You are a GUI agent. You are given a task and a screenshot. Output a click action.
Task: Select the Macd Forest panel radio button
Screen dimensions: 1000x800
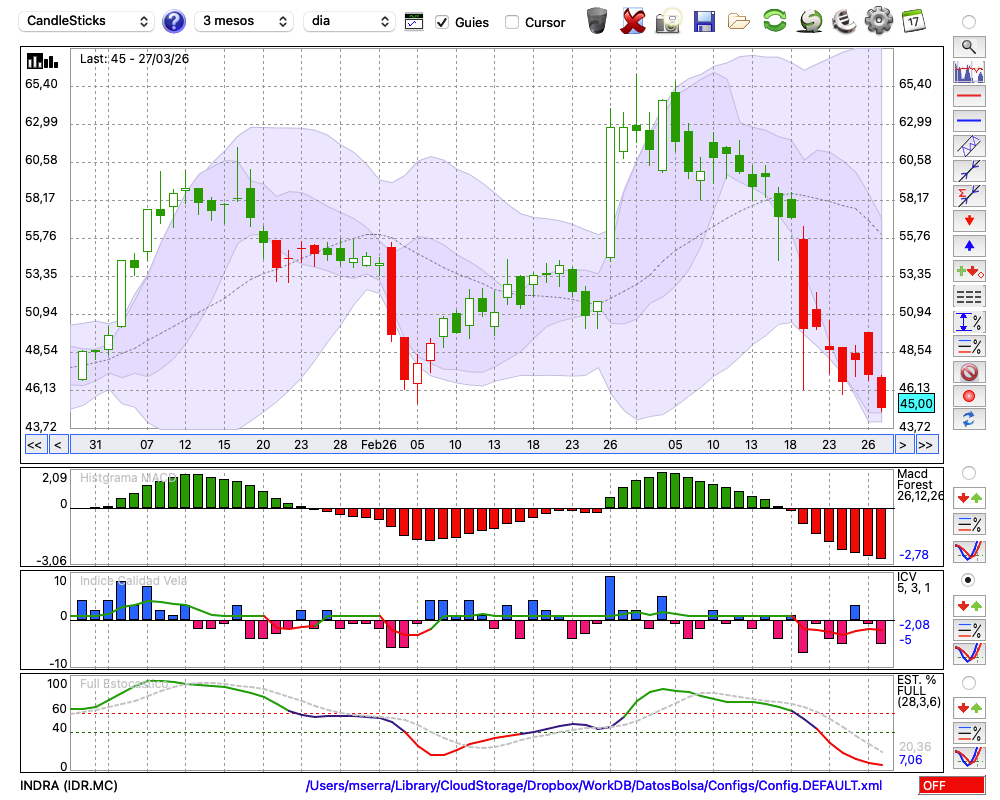[x=968, y=472]
